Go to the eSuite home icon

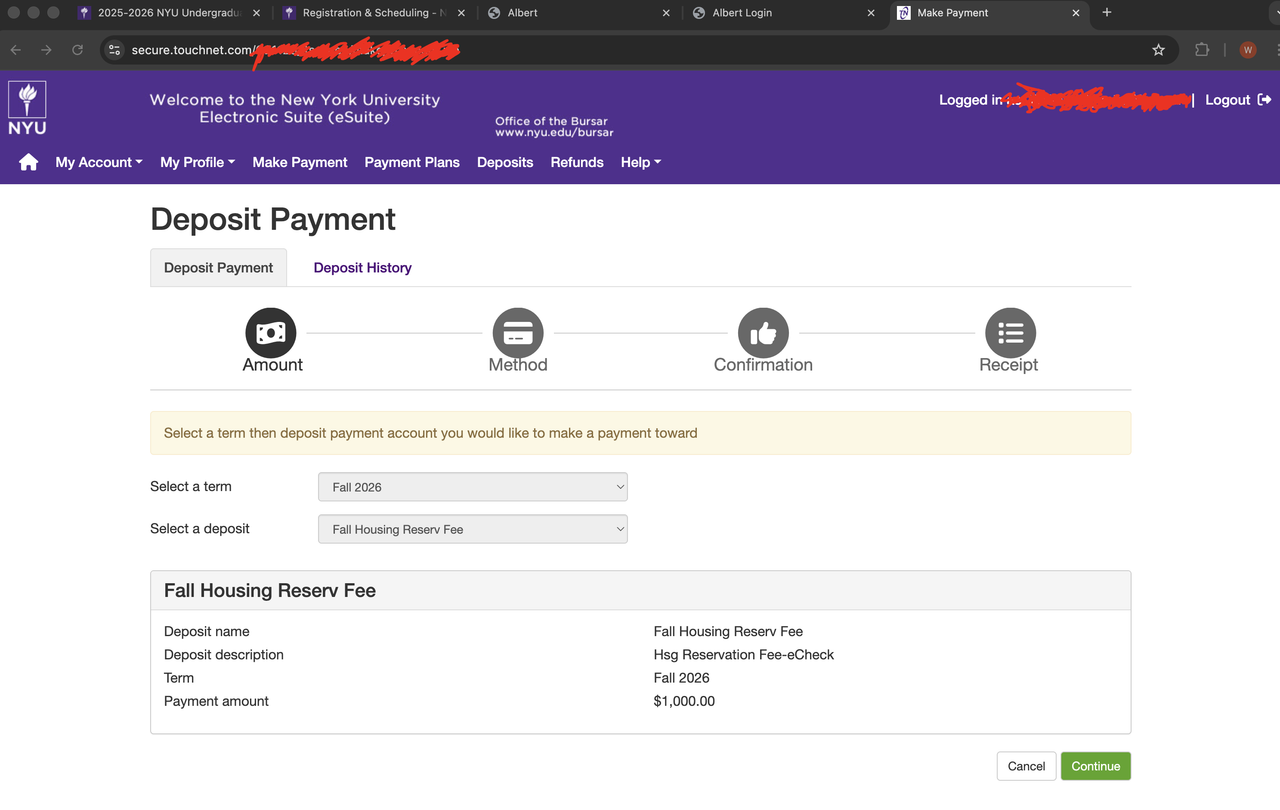click(x=28, y=162)
